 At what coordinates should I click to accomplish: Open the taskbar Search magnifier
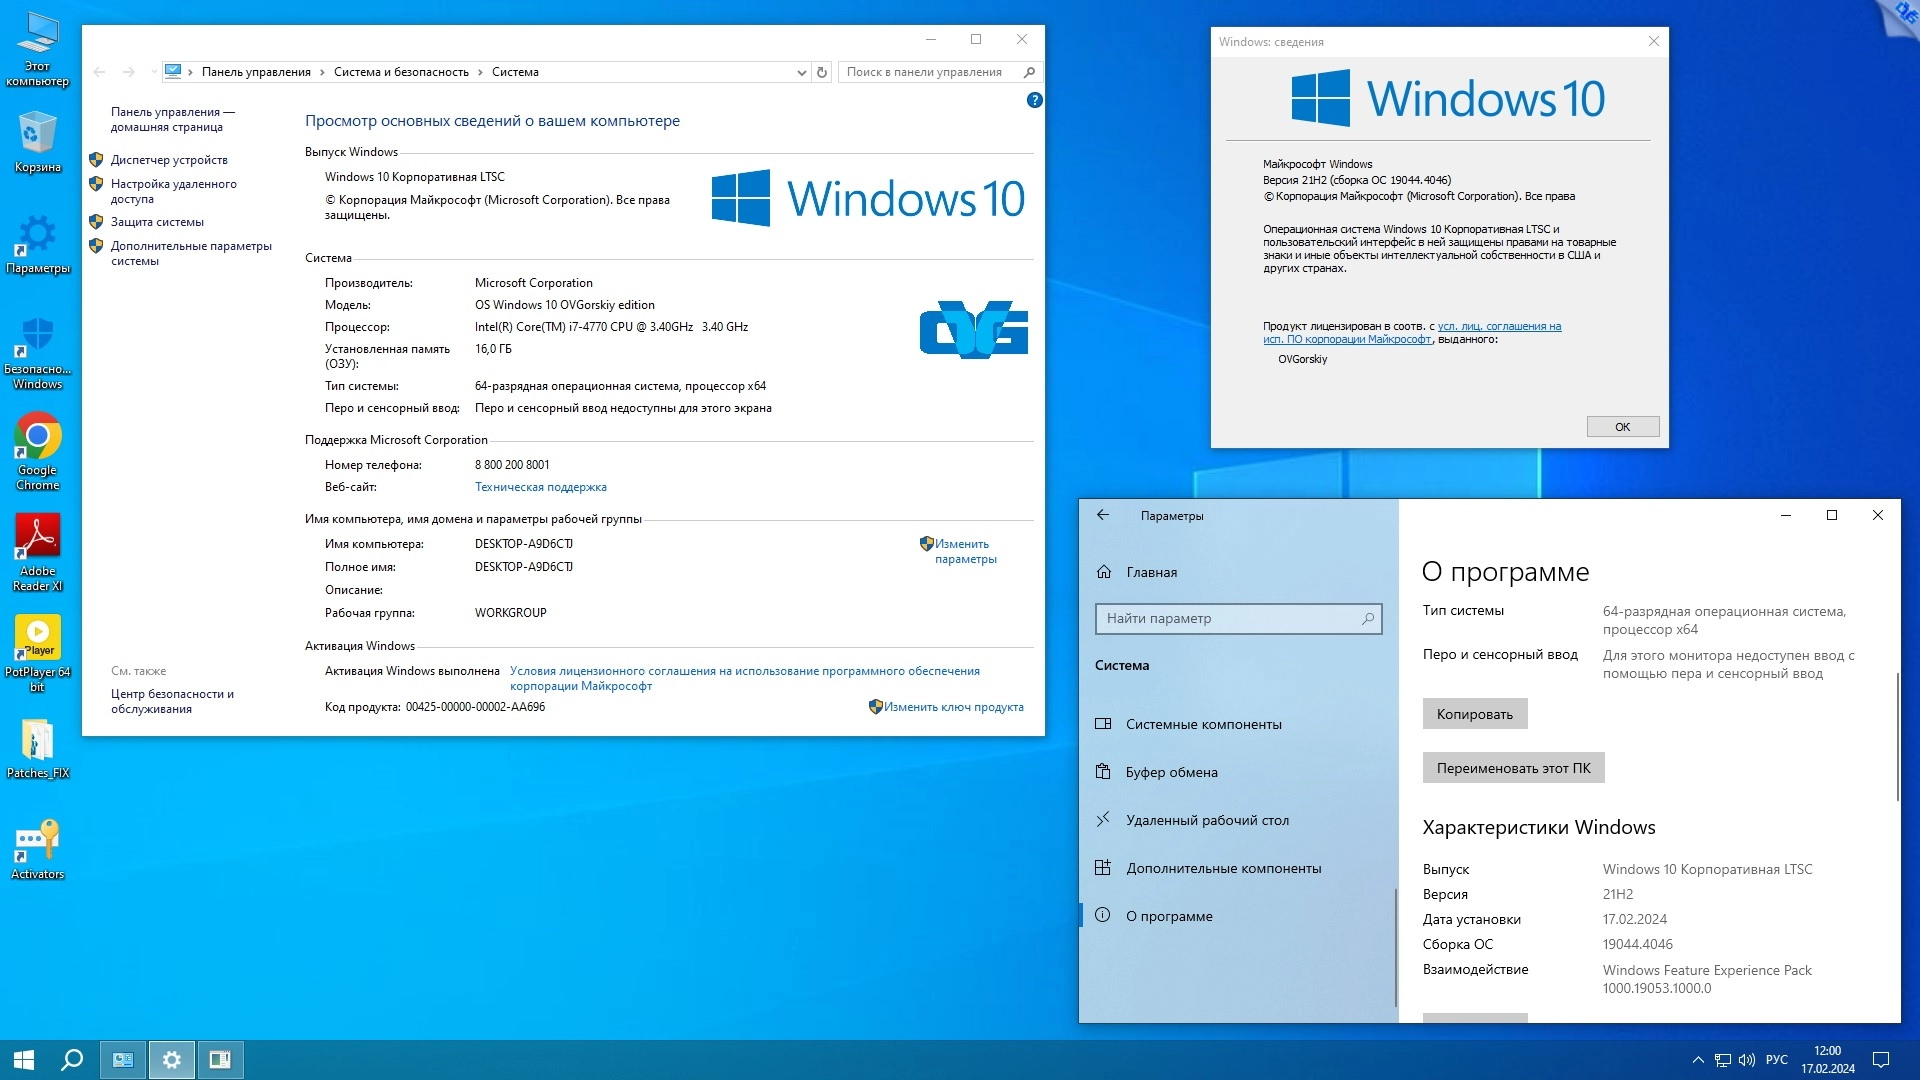pos(72,1059)
